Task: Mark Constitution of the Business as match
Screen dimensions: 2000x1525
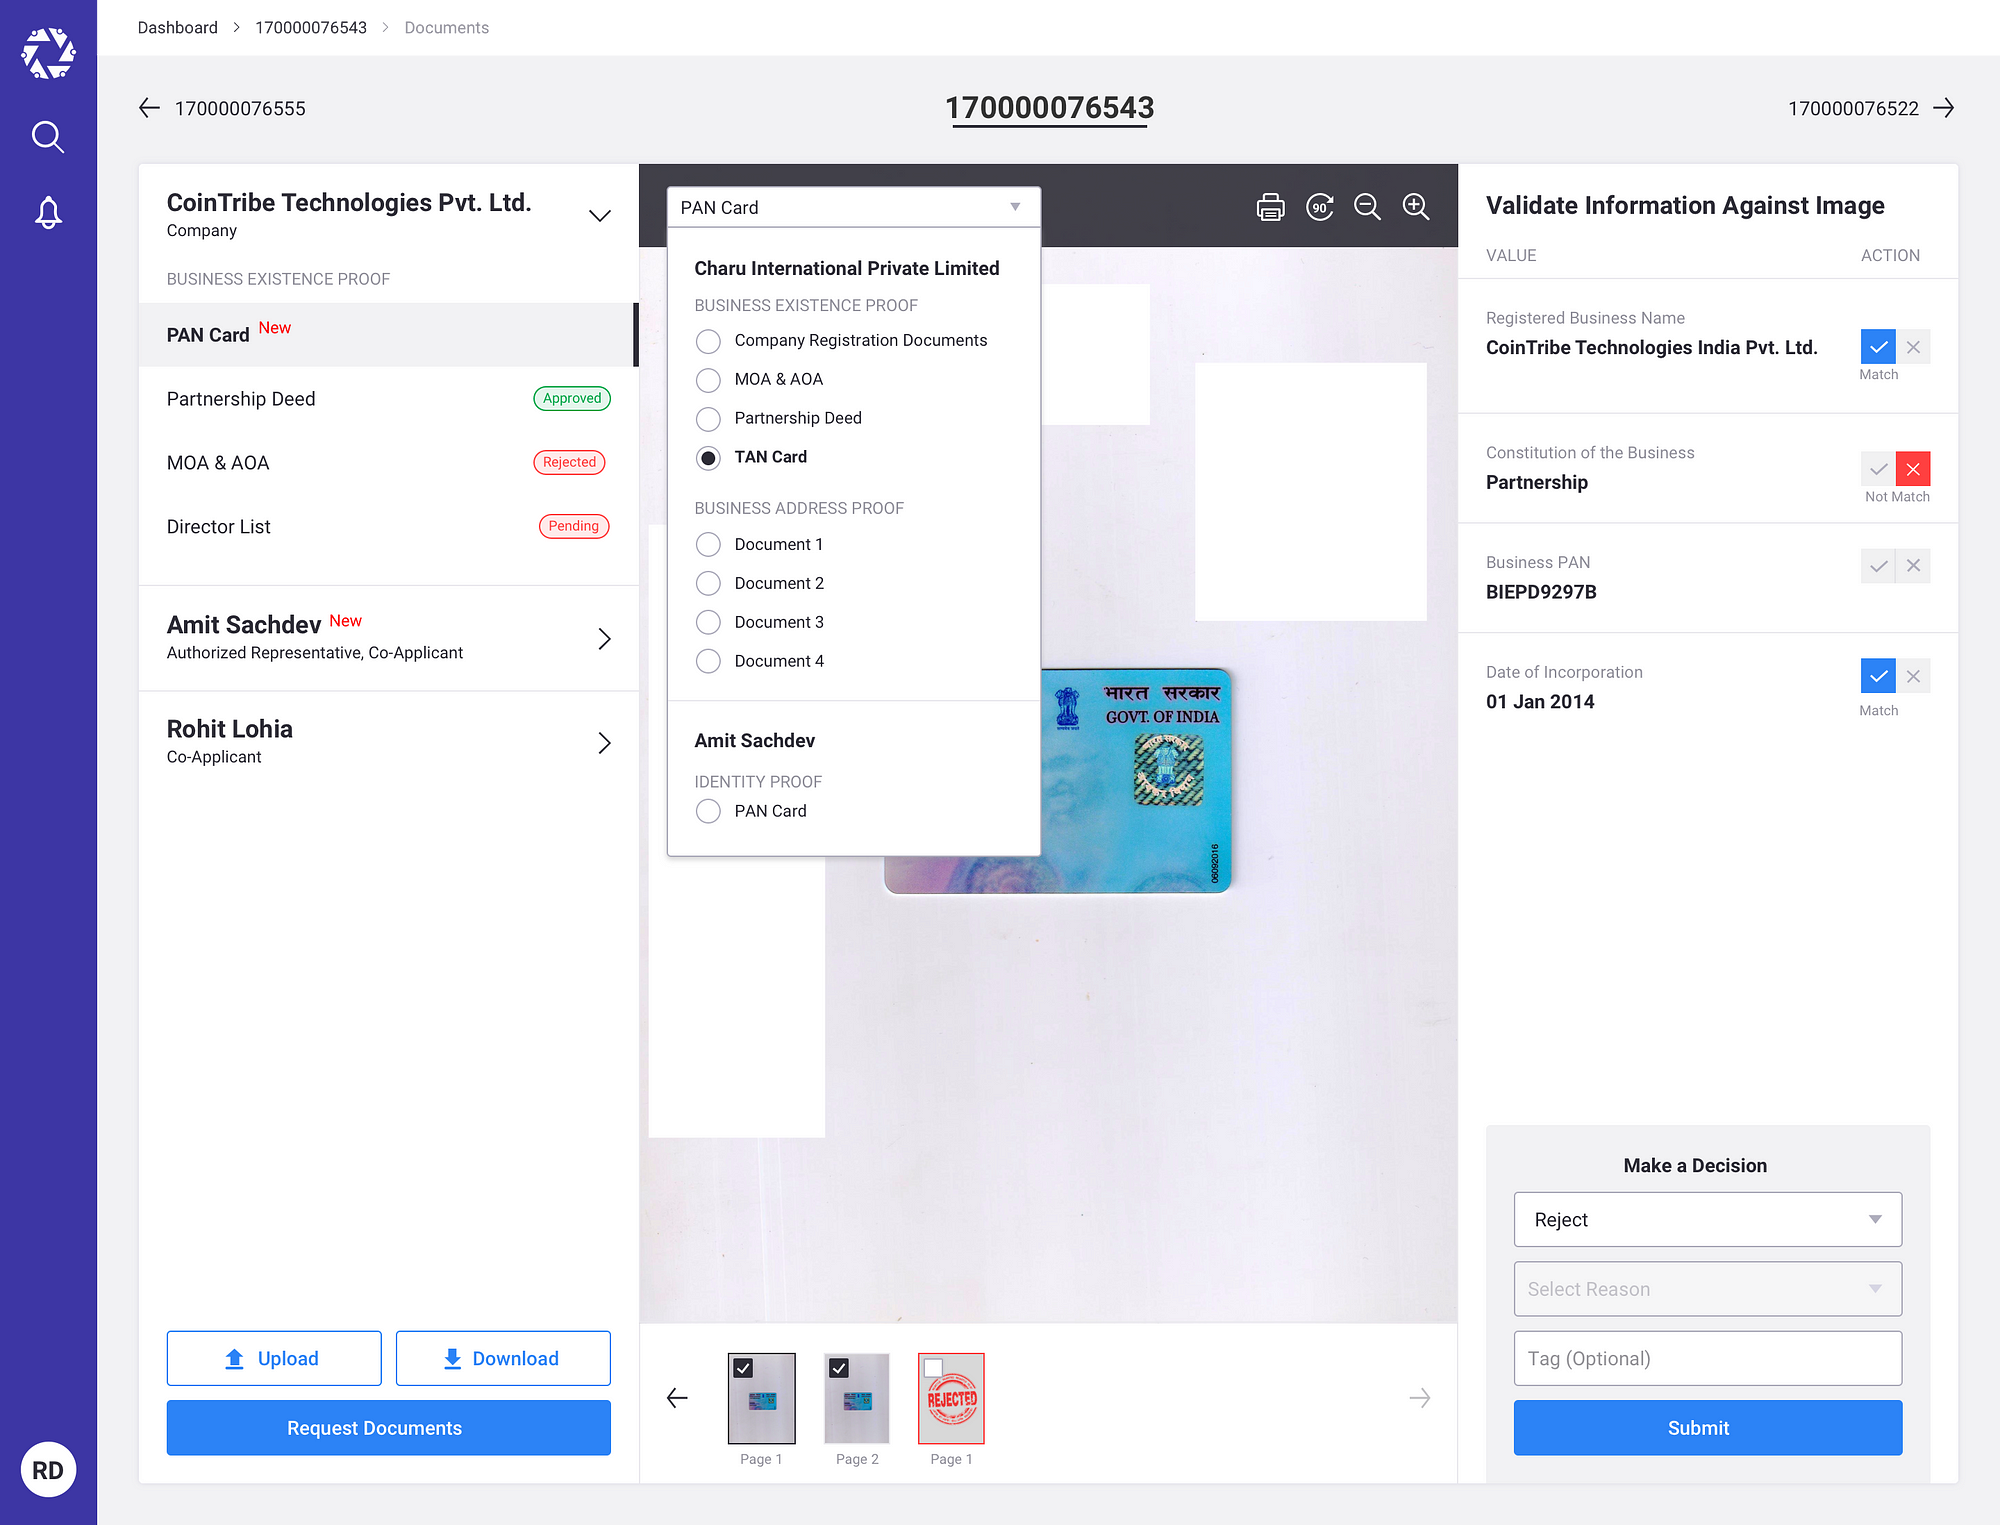Action: click(1878, 469)
